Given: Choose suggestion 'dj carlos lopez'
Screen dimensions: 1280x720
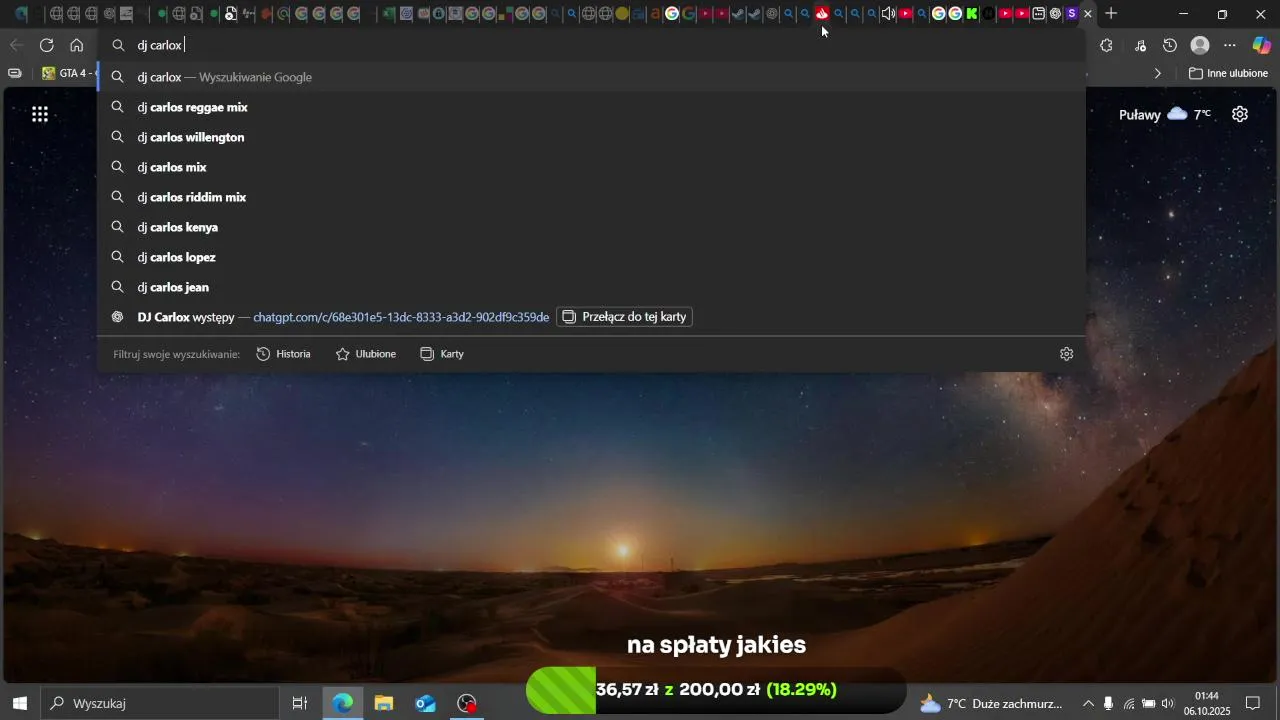Looking at the screenshot, I should (592, 257).
